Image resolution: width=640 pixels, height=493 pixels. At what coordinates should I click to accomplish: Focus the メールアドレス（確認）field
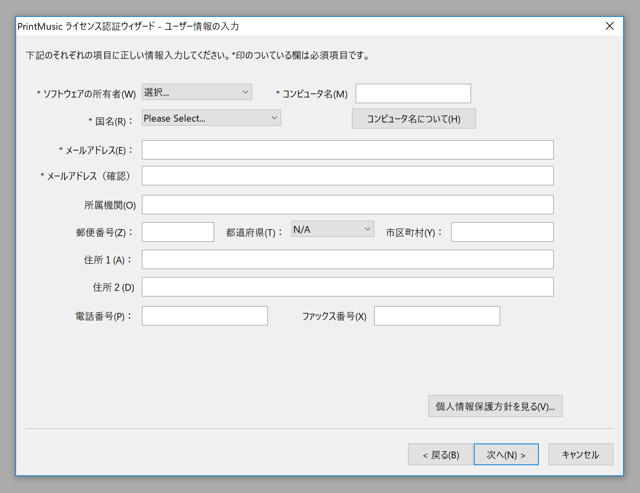tap(347, 176)
